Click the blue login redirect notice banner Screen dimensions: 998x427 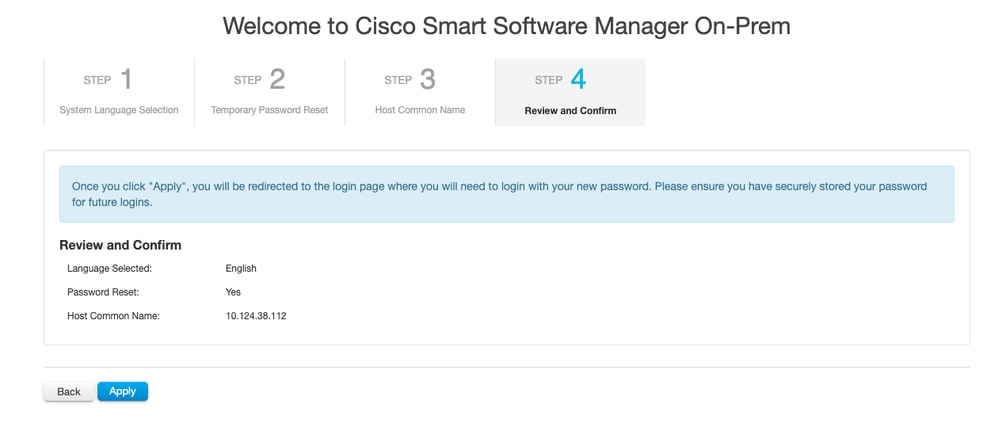(x=506, y=194)
